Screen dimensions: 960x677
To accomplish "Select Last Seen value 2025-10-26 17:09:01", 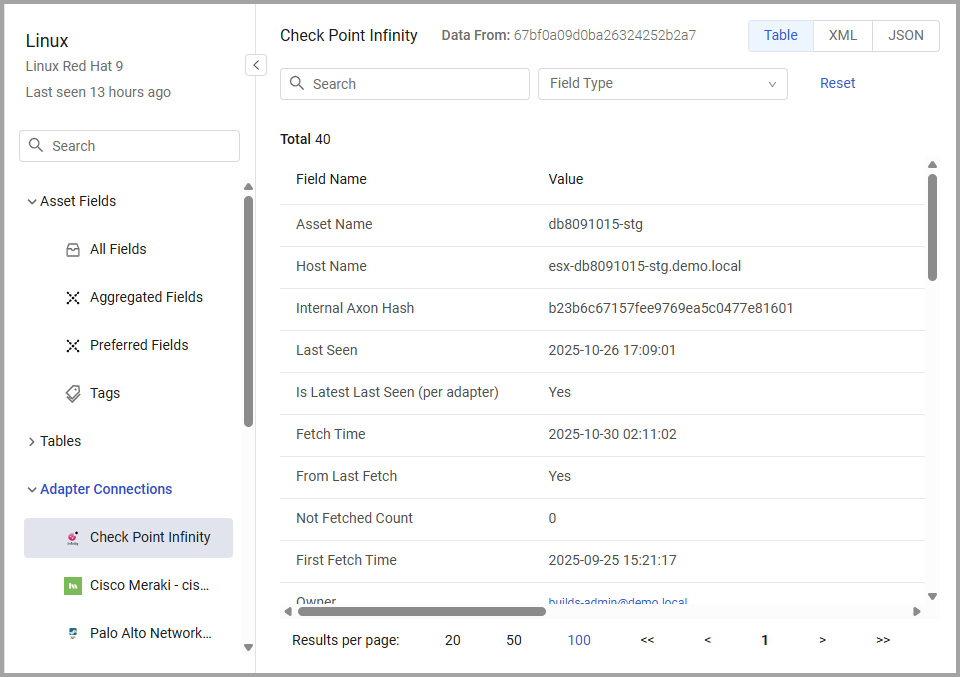I will pos(612,350).
